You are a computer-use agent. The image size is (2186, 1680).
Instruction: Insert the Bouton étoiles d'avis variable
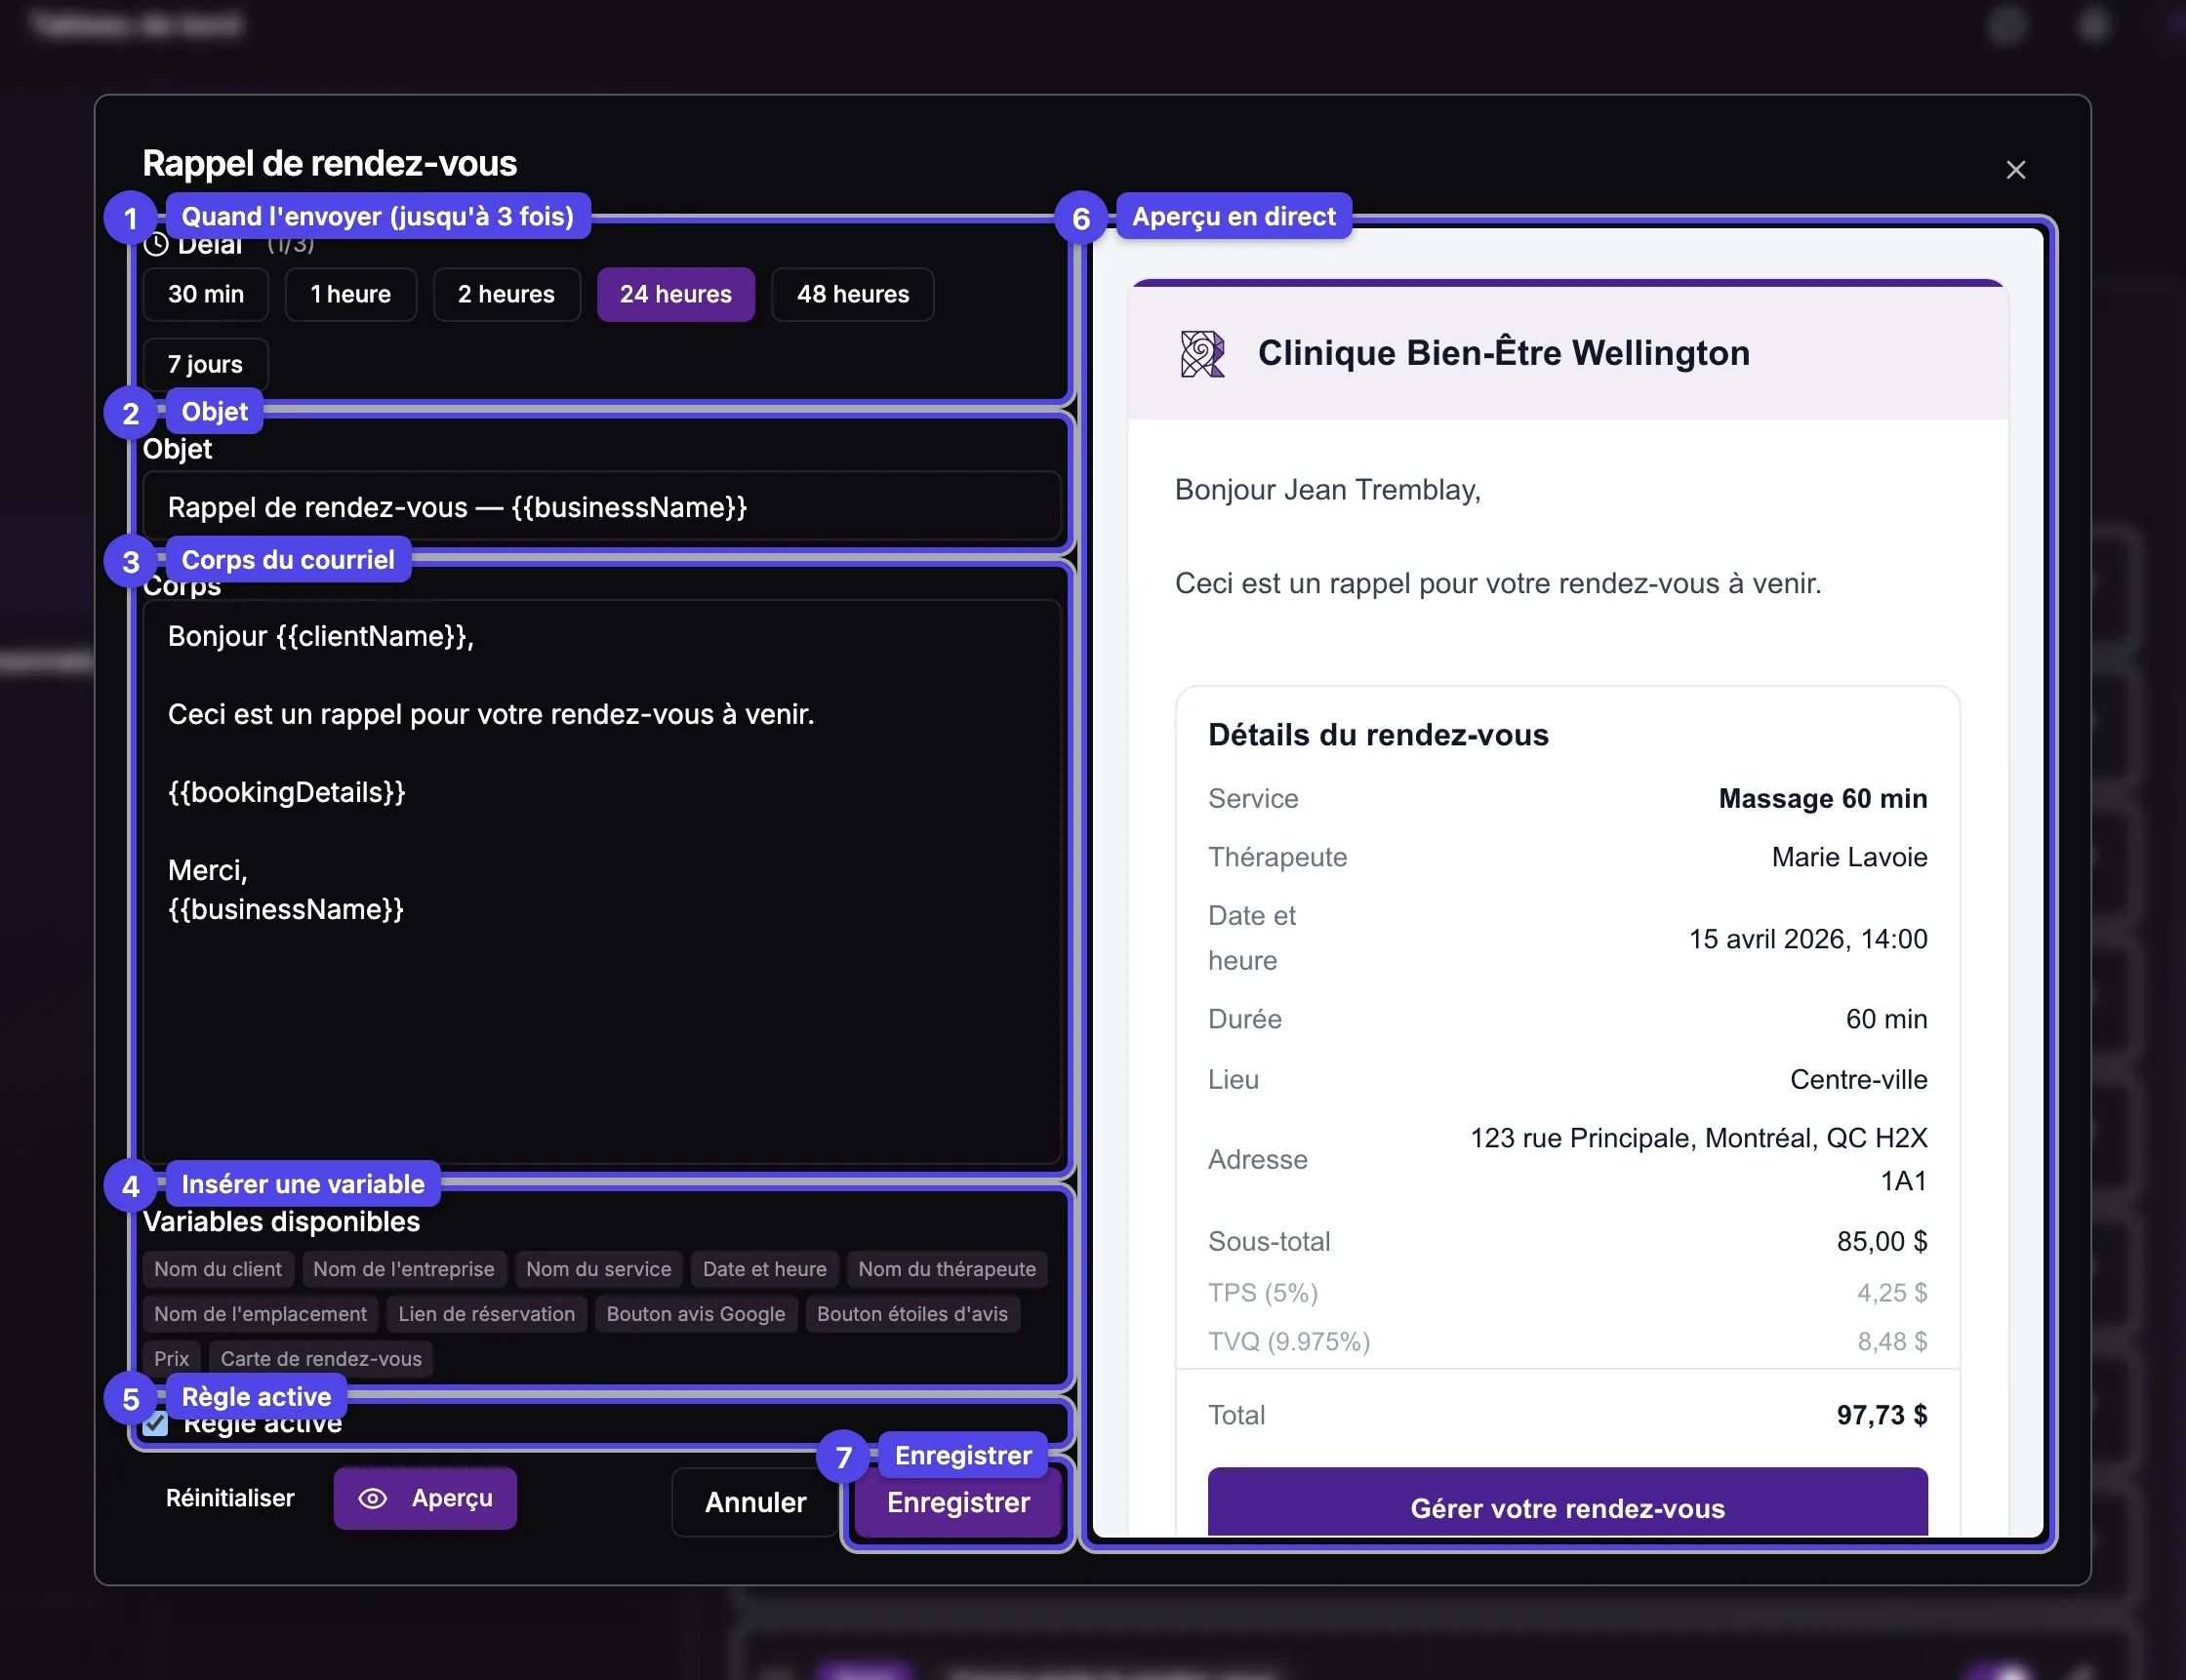tap(912, 1314)
